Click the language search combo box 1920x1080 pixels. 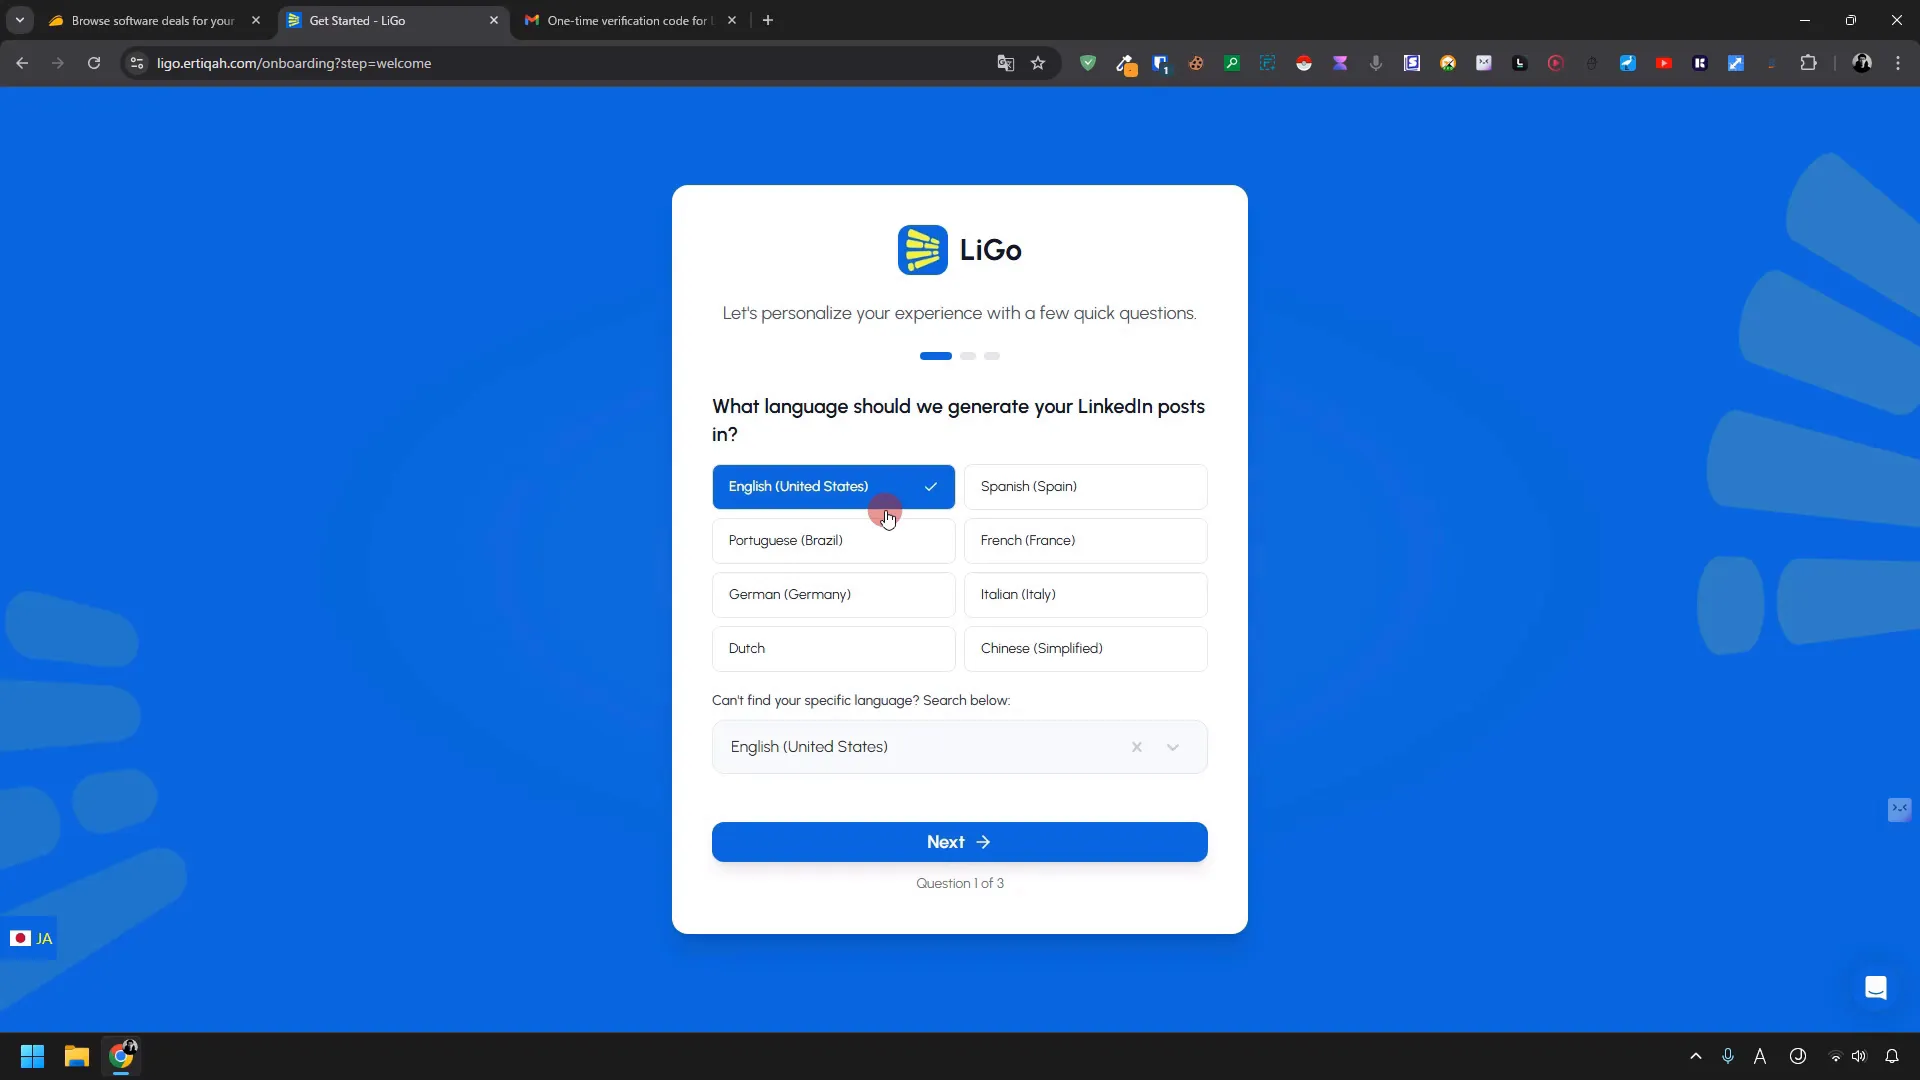tap(959, 747)
